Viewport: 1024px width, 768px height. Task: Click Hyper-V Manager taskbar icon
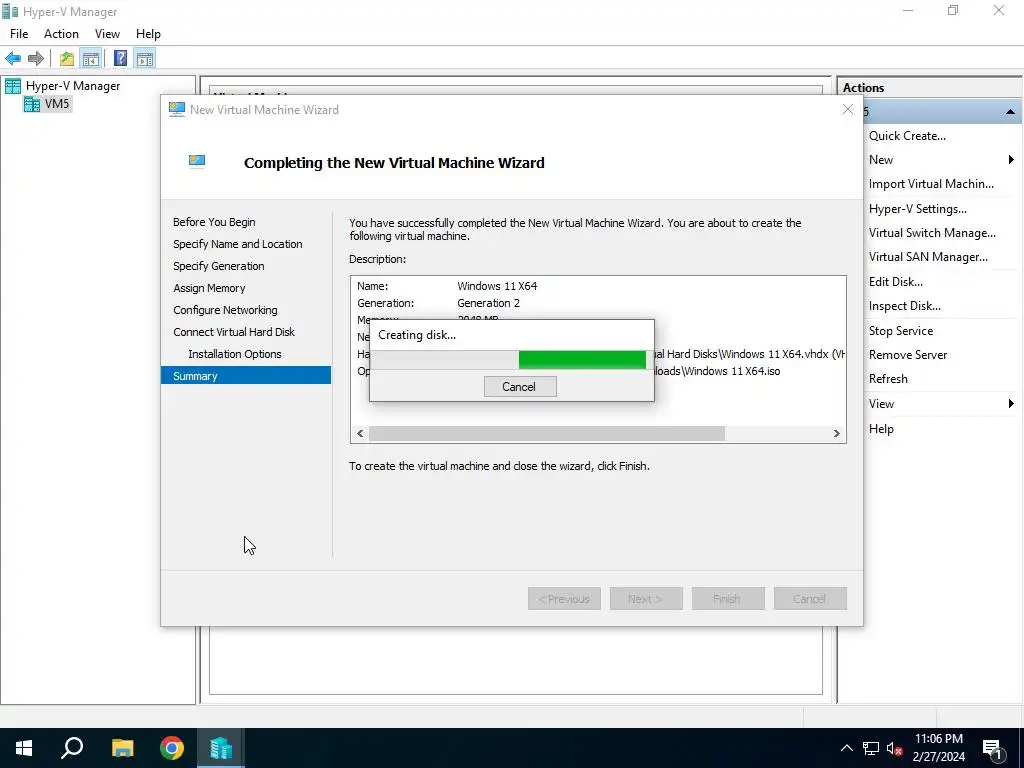[221, 748]
